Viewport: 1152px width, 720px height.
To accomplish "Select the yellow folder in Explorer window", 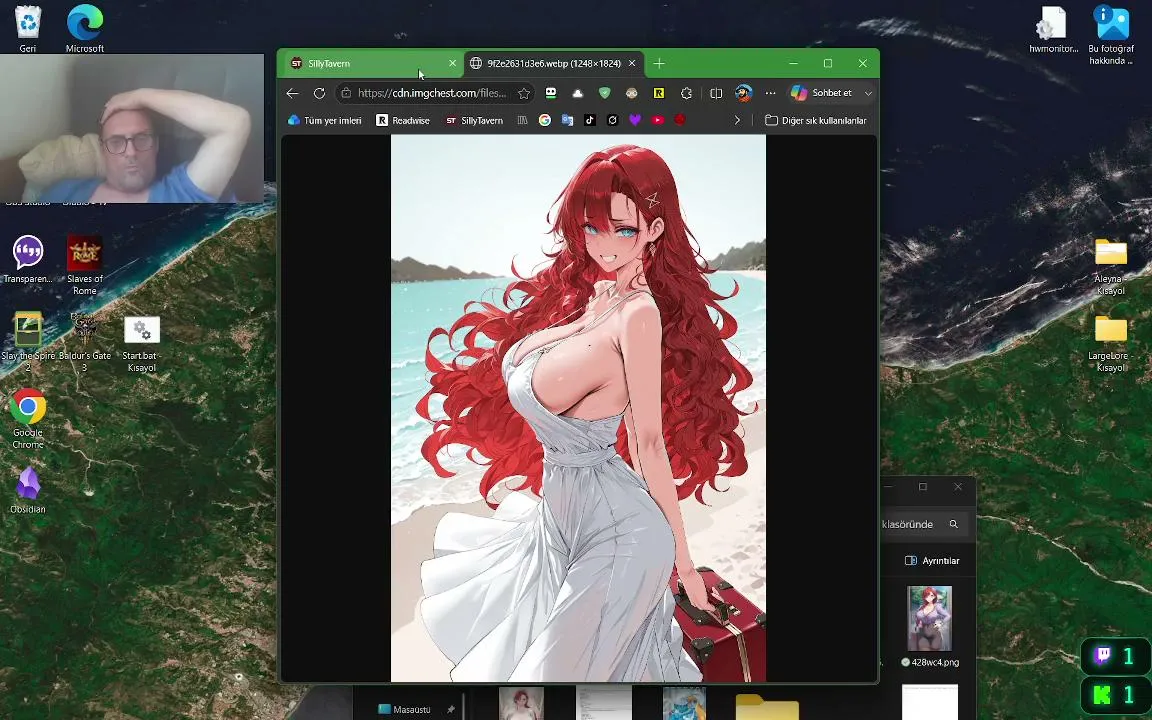I will coord(767,707).
